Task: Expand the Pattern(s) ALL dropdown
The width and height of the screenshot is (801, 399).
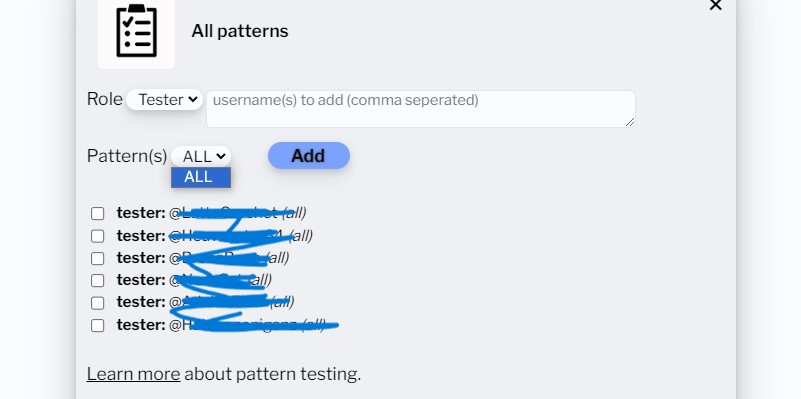Action: [201, 156]
